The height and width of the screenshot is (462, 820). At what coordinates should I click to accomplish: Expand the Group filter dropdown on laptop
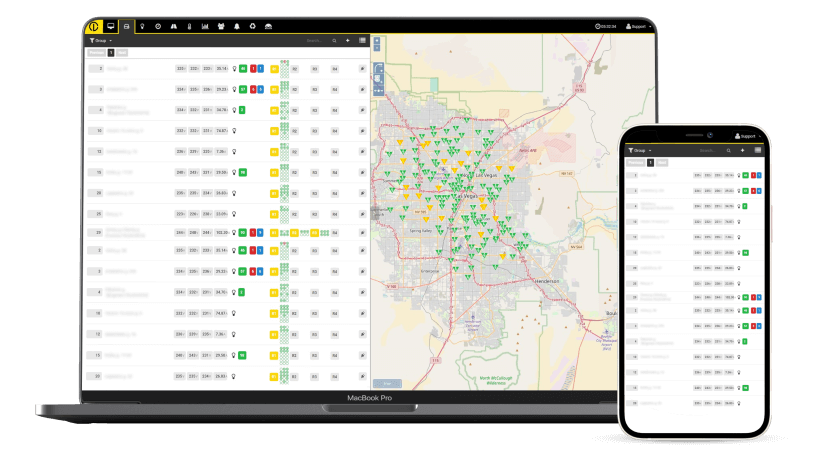coord(100,41)
